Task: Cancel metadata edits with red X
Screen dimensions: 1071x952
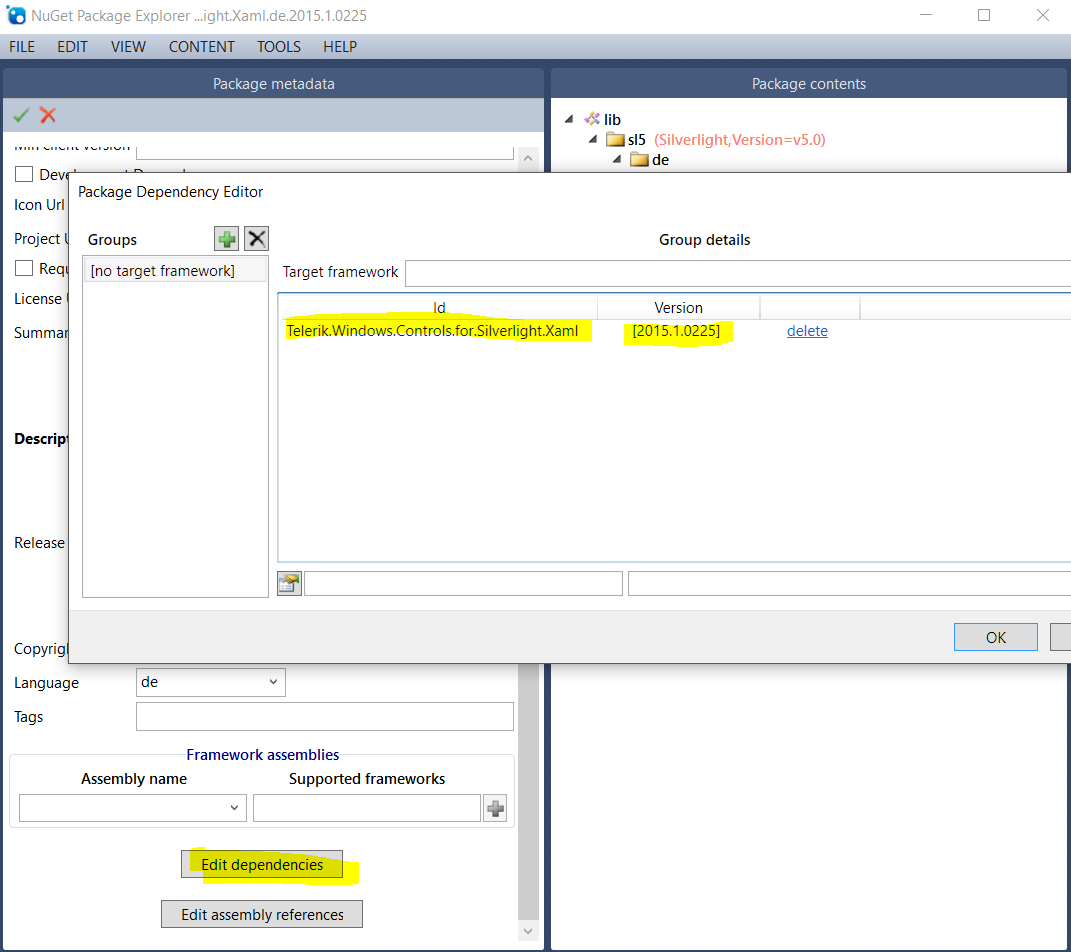Action: click(48, 115)
